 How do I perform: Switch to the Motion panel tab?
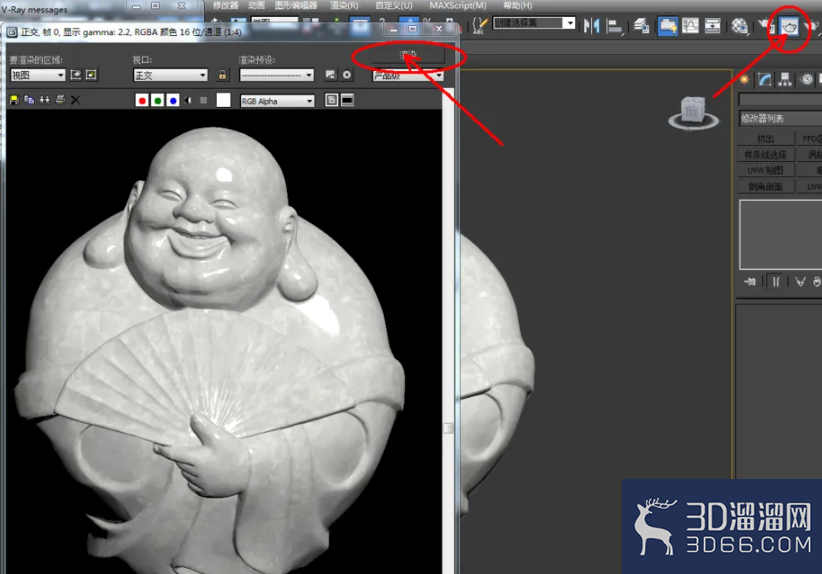point(807,80)
